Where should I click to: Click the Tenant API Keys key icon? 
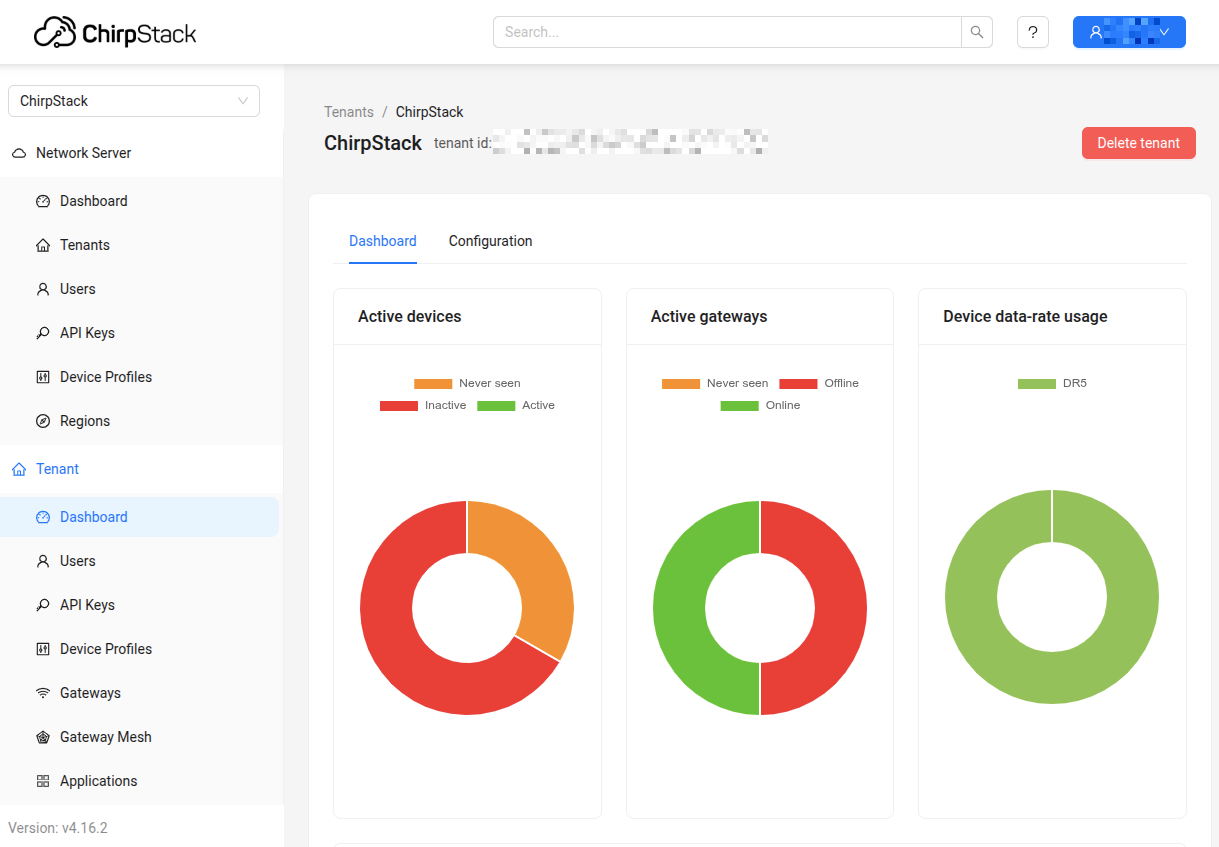pos(43,605)
